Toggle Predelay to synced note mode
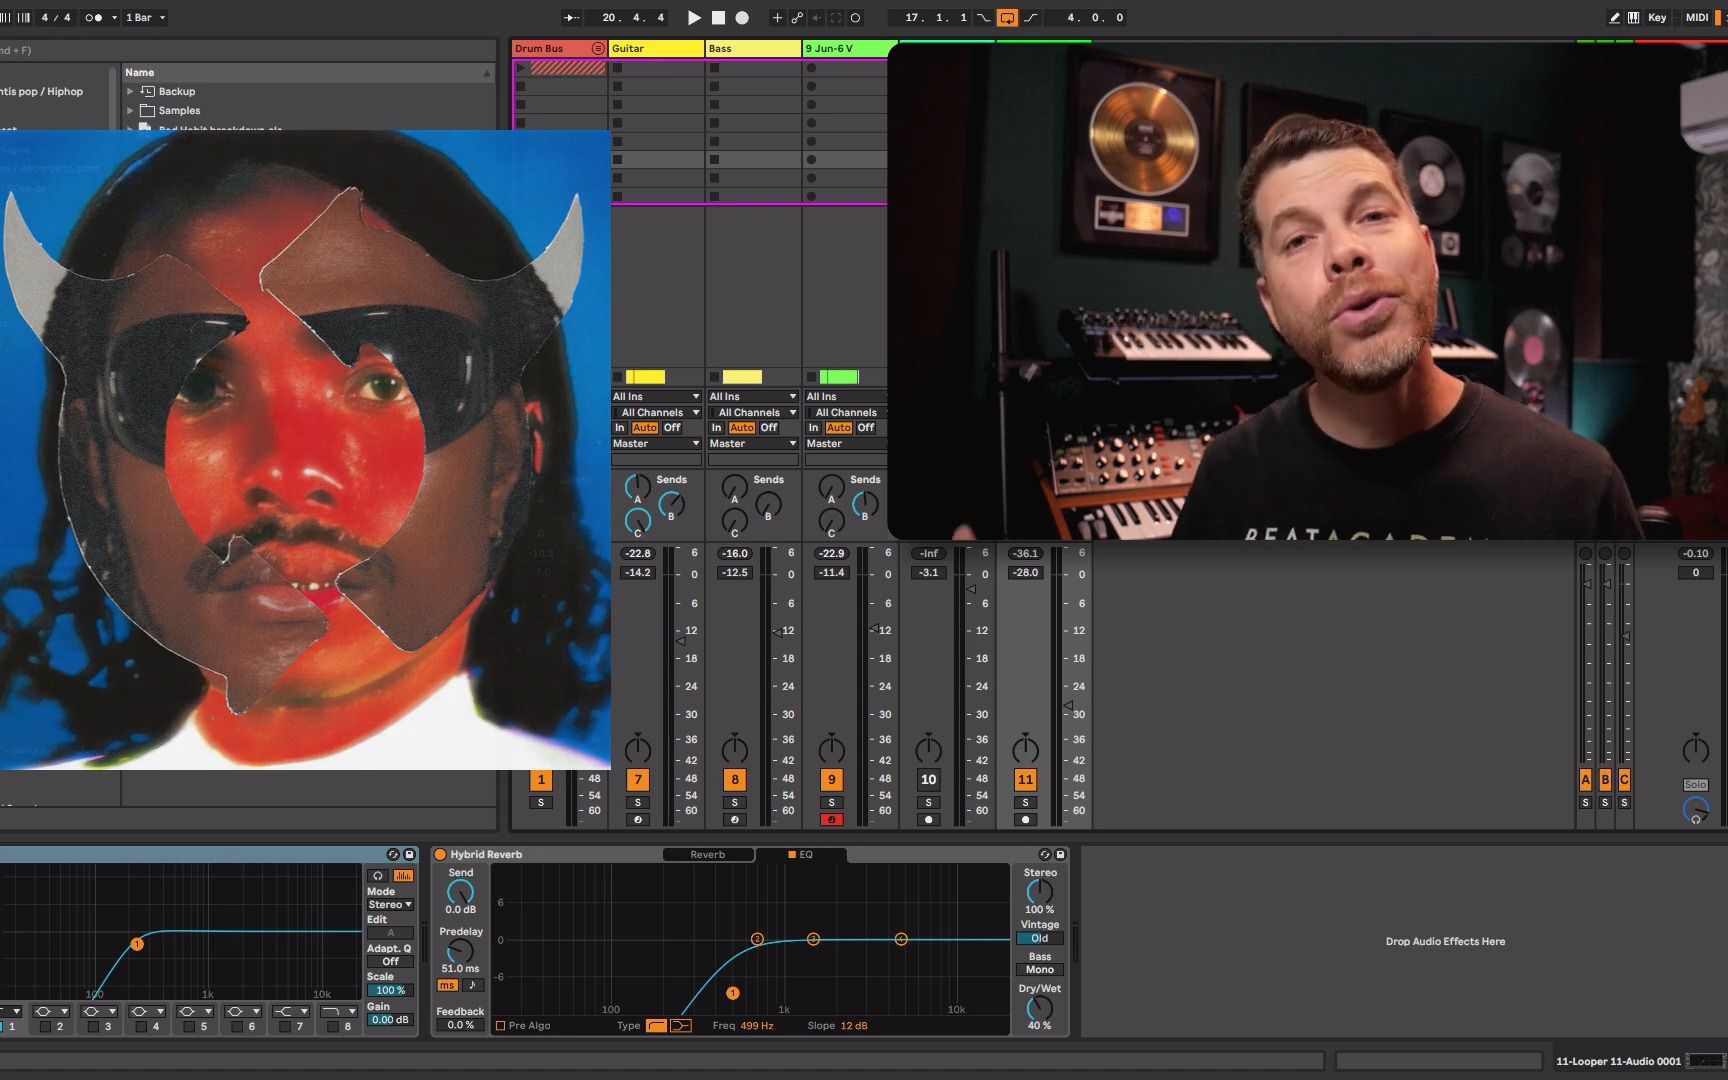Image resolution: width=1728 pixels, height=1080 pixels. pos(473,985)
